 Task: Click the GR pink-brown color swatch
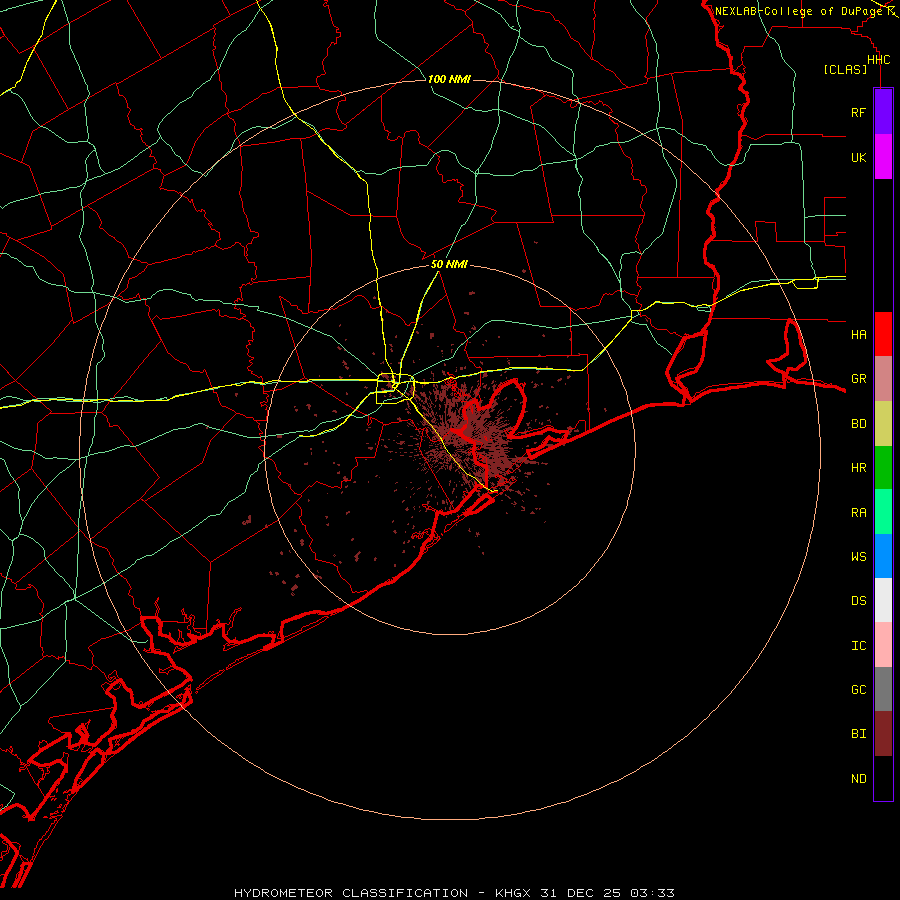click(x=883, y=379)
